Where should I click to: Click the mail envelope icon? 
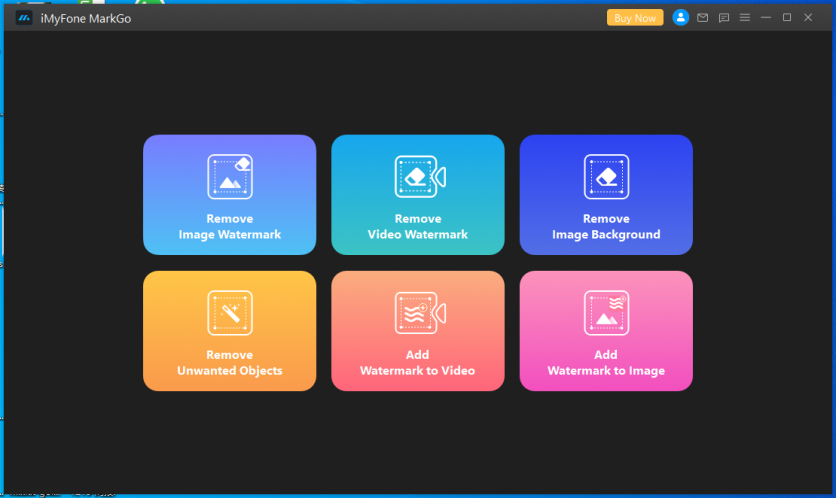[702, 18]
